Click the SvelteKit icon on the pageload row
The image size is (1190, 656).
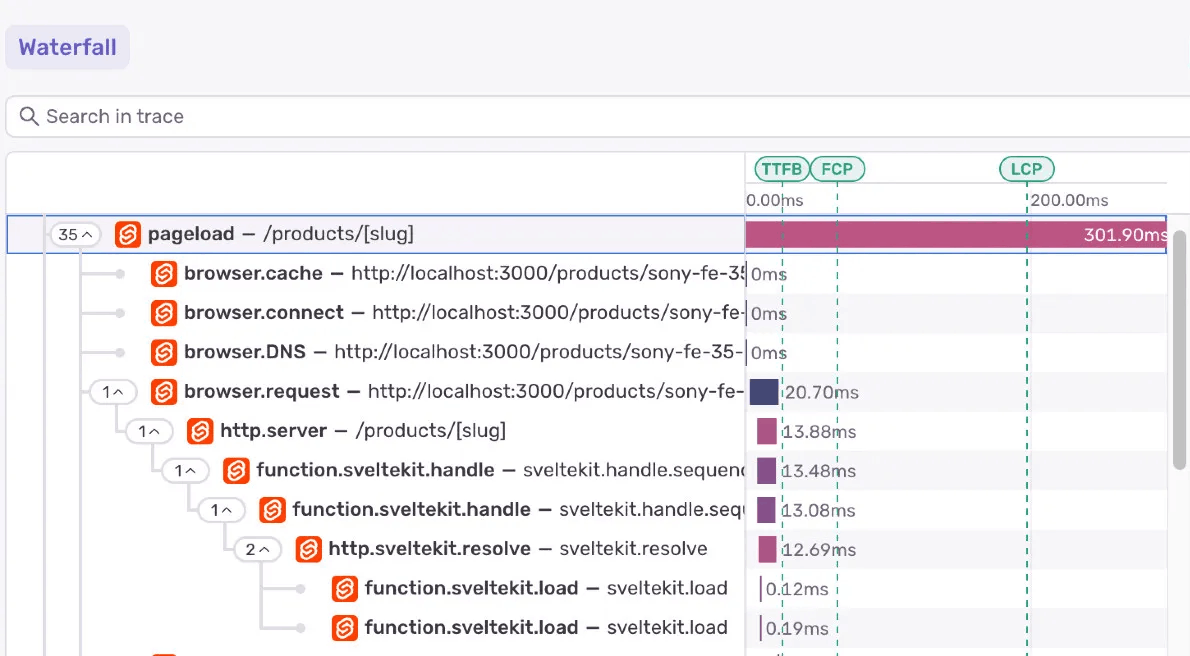pyautogui.click(x=128, y=234)
